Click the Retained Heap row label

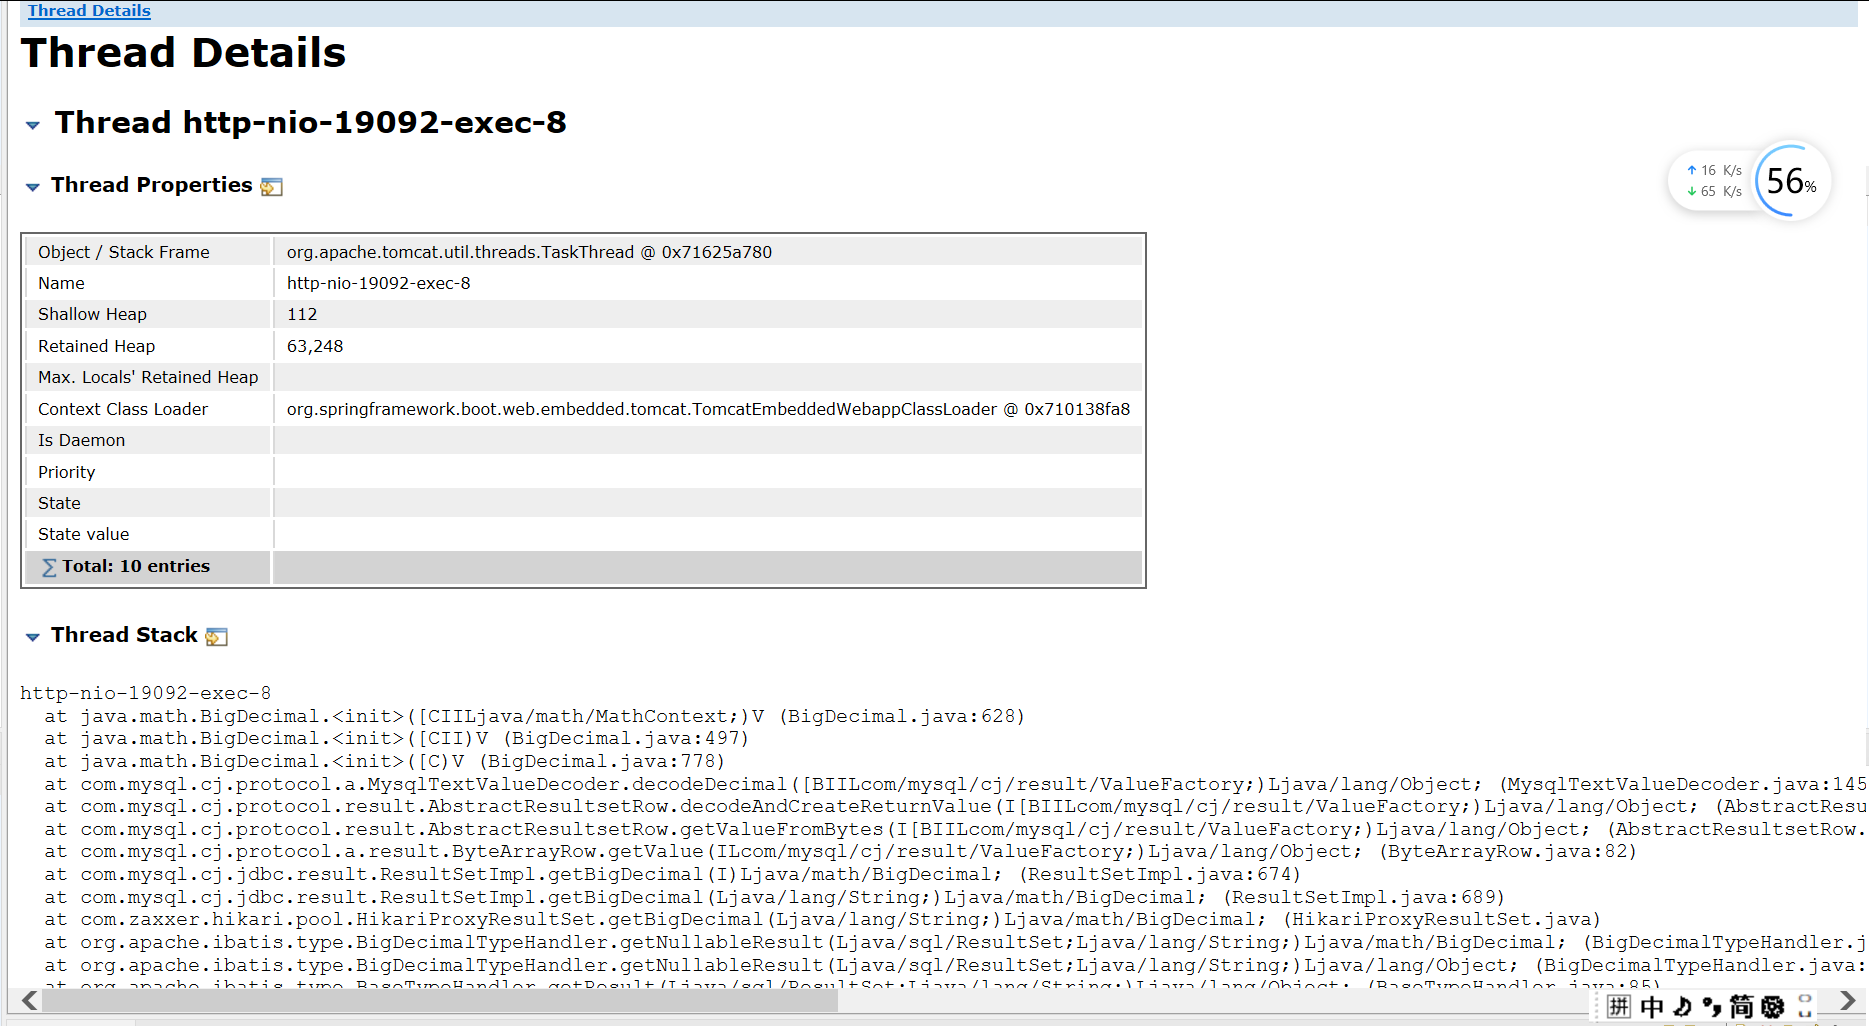pyautogui.click(x=96, y=346)
